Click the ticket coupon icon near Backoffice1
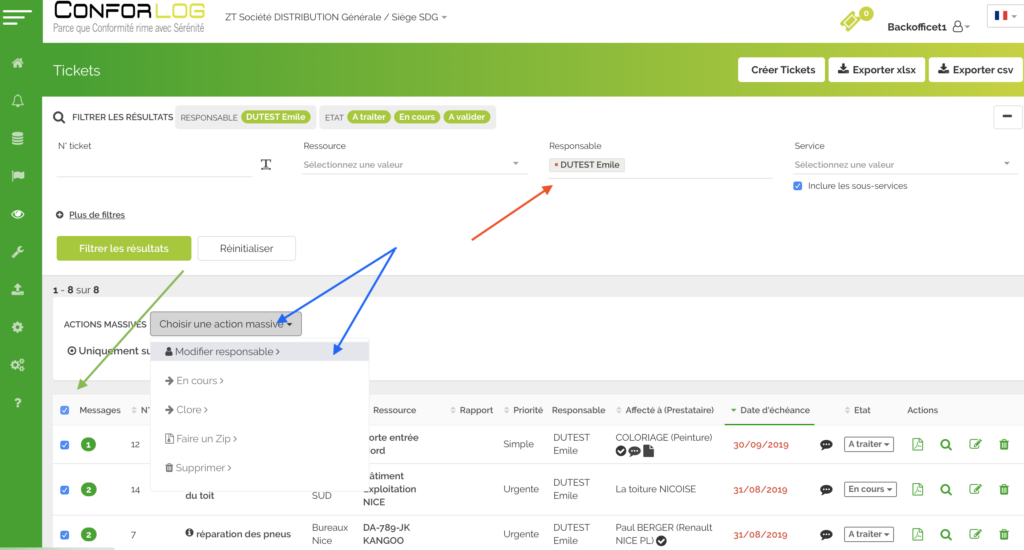Screen dimensions: 1024x550 click(x=852, y=22)
